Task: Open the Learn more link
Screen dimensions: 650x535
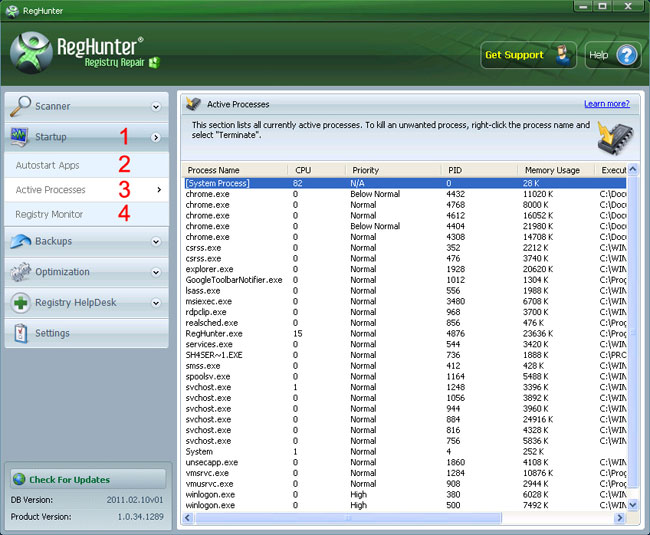Action: coord(606,104)
